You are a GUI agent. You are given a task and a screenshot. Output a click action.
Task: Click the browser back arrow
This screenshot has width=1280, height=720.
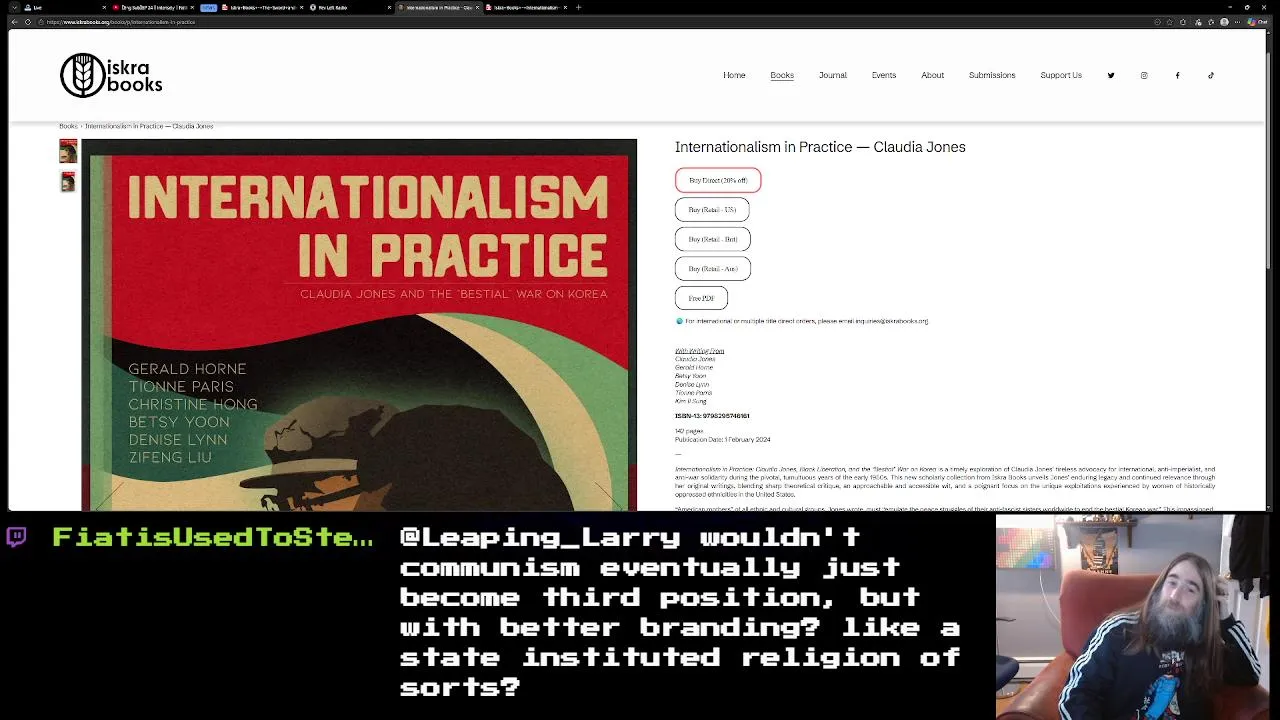coord(16,22)
